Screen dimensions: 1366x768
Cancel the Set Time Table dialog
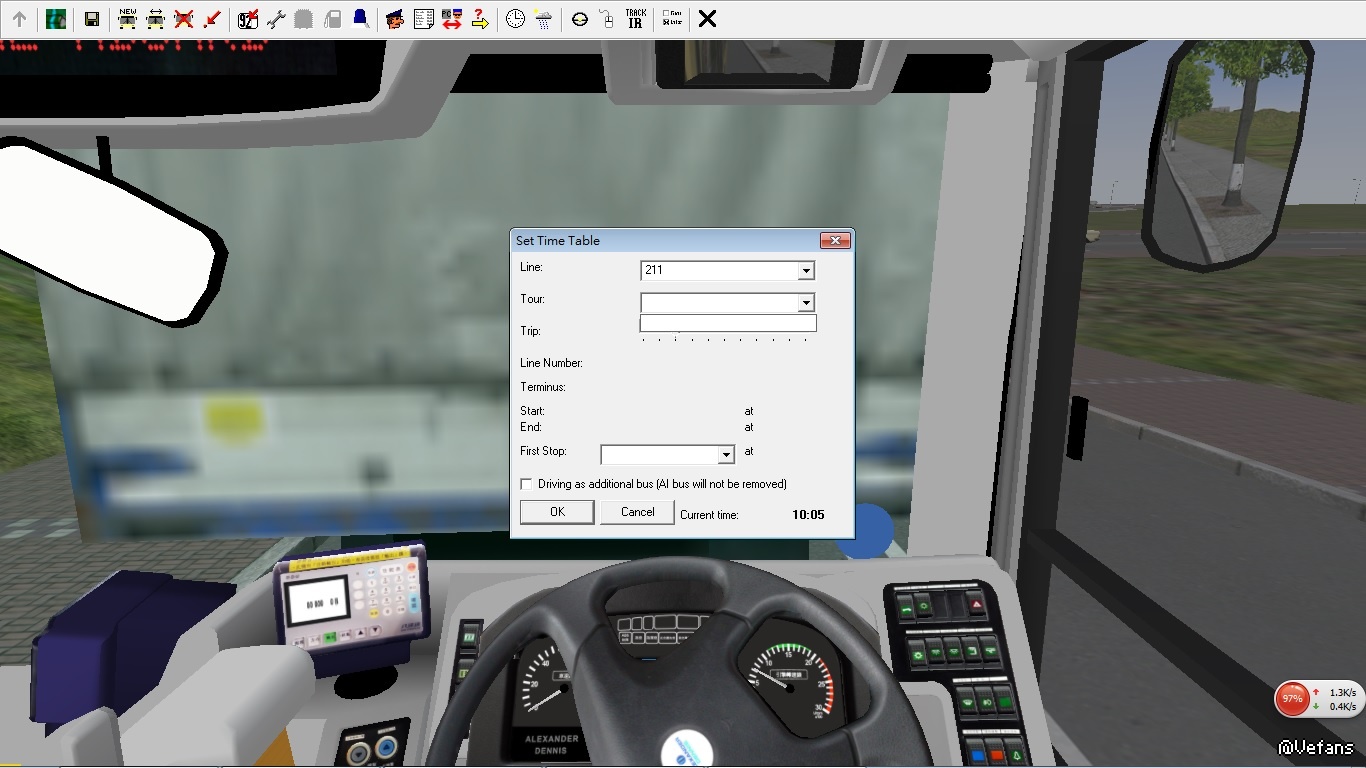[637, 512]
